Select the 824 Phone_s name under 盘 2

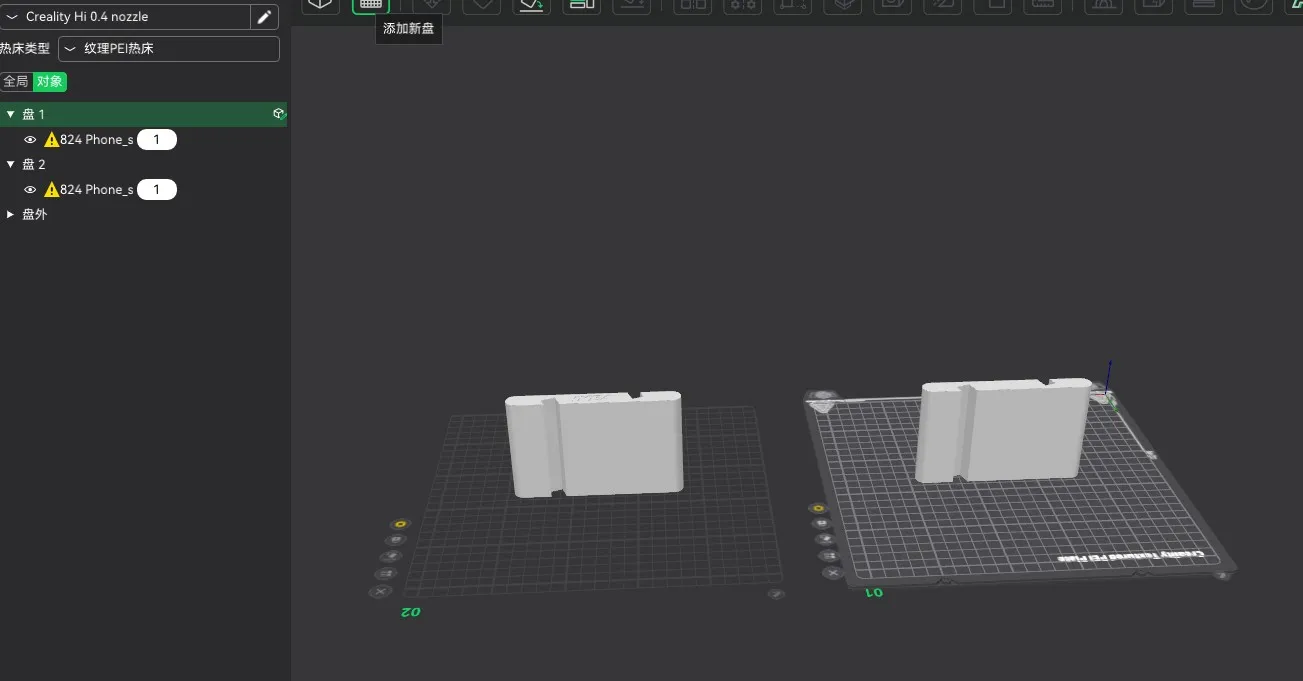(x=97, y=190)
